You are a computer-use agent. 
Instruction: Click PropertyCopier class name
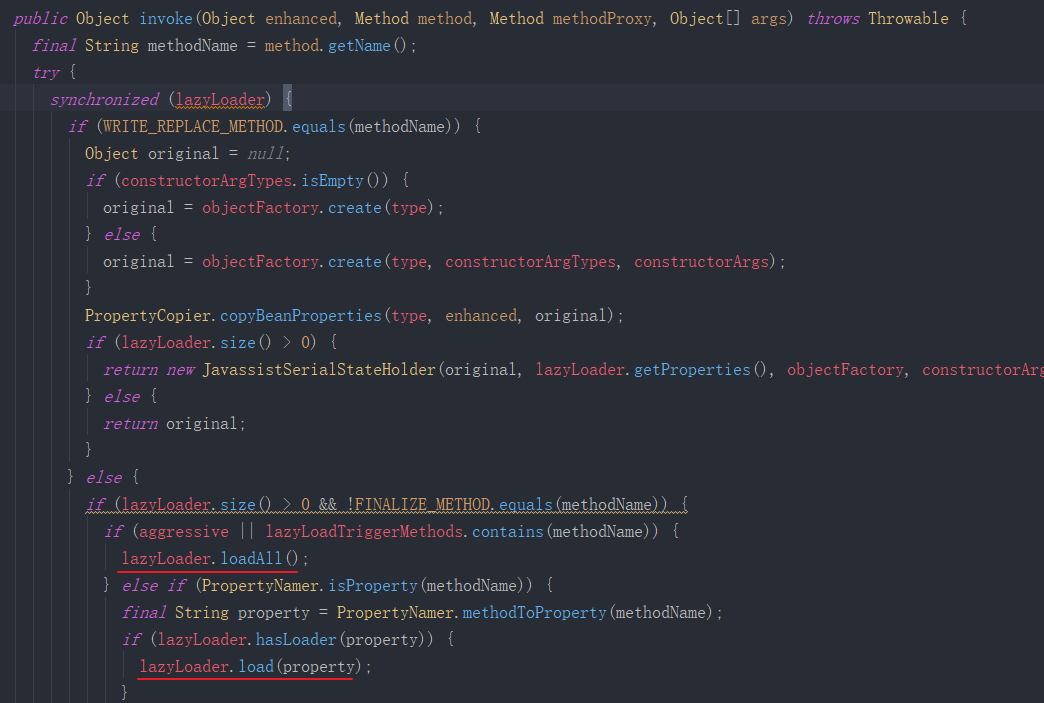click(148, 316)
